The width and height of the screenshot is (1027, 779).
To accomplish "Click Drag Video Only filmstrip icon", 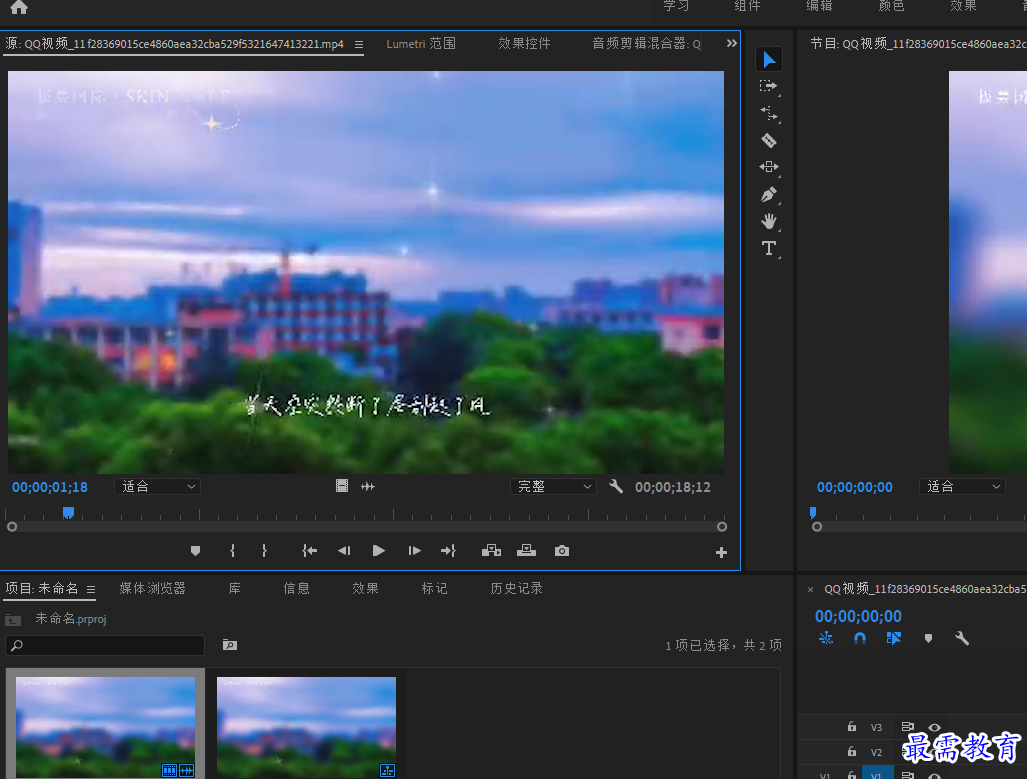I will point(342,486).
